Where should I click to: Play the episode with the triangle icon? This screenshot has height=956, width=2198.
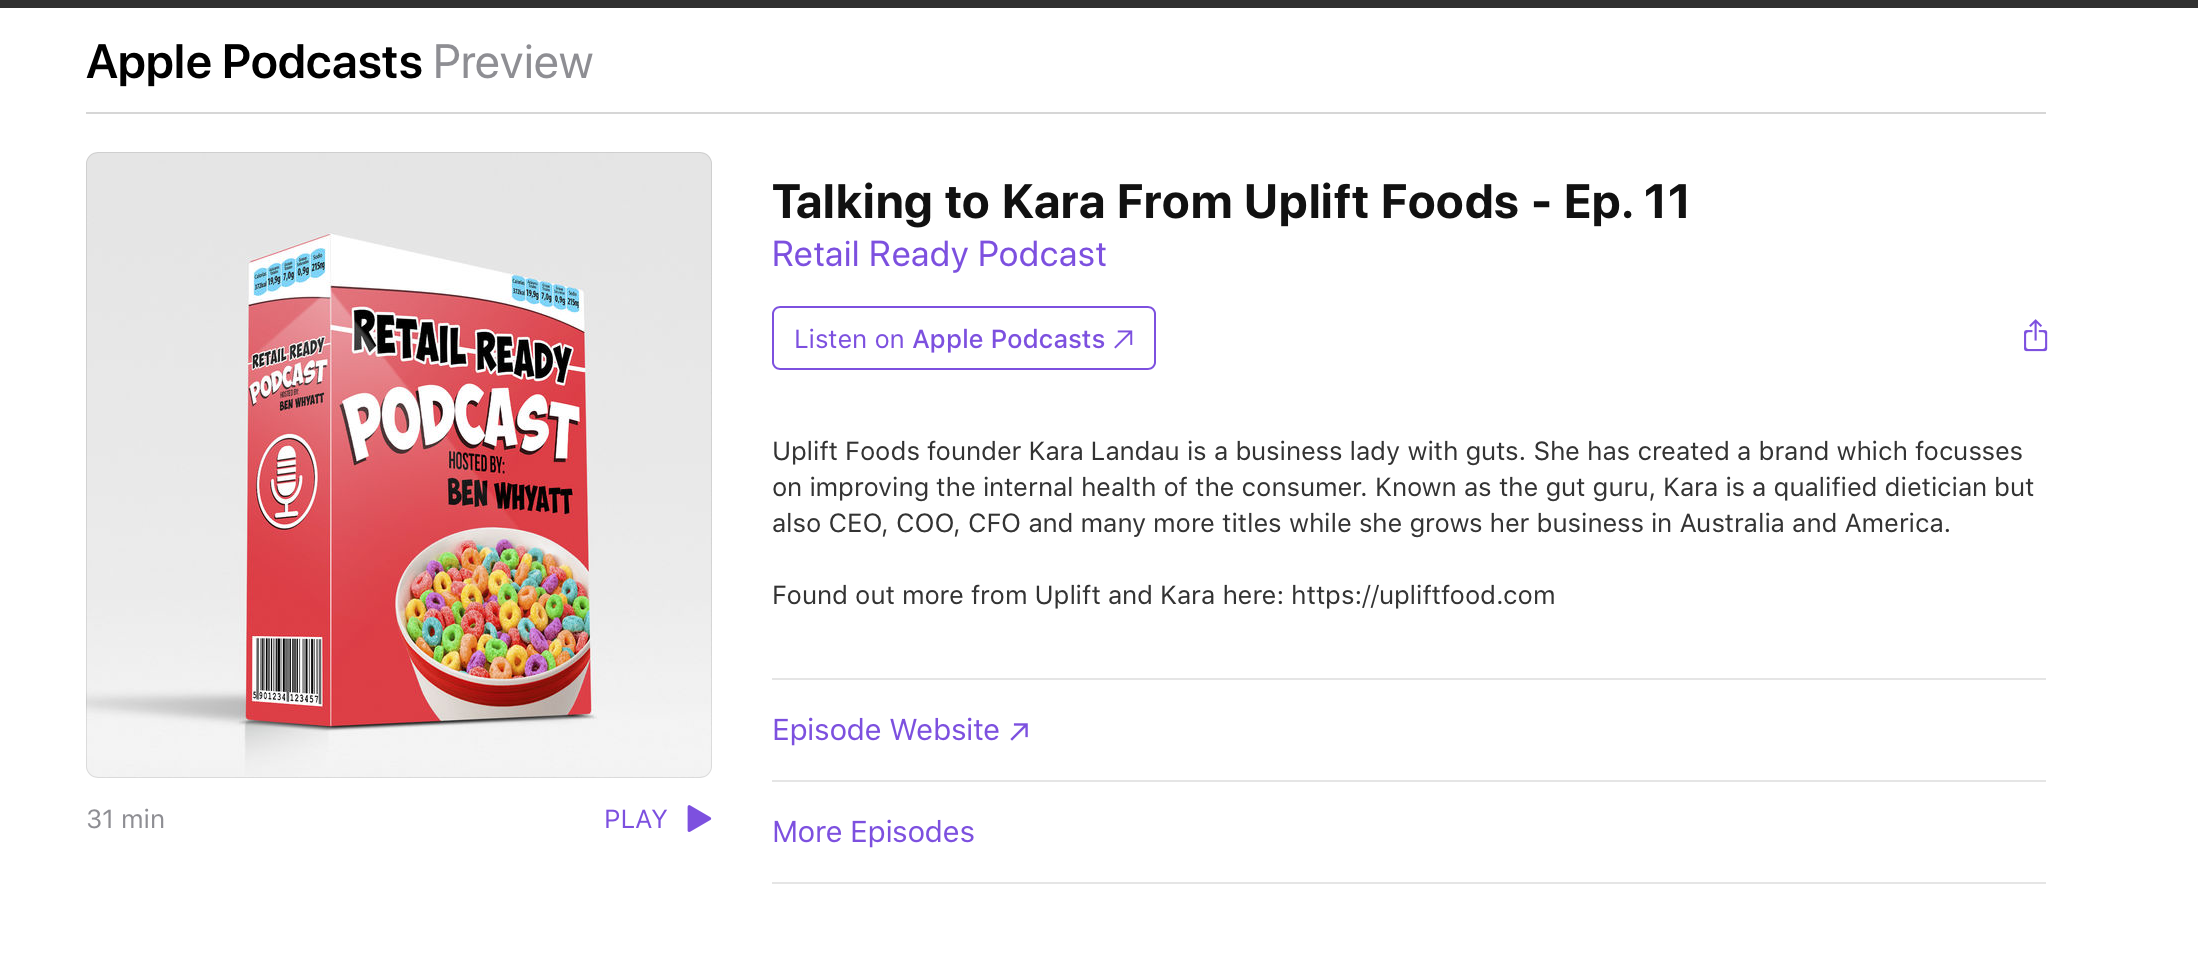pyautogui.click(x=699, y=819)
